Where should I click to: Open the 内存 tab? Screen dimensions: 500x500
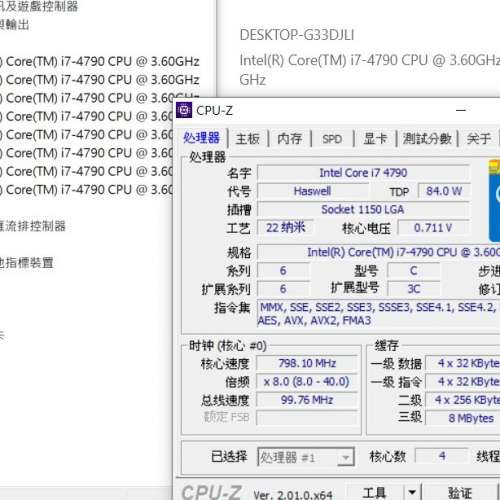(289, 139)
